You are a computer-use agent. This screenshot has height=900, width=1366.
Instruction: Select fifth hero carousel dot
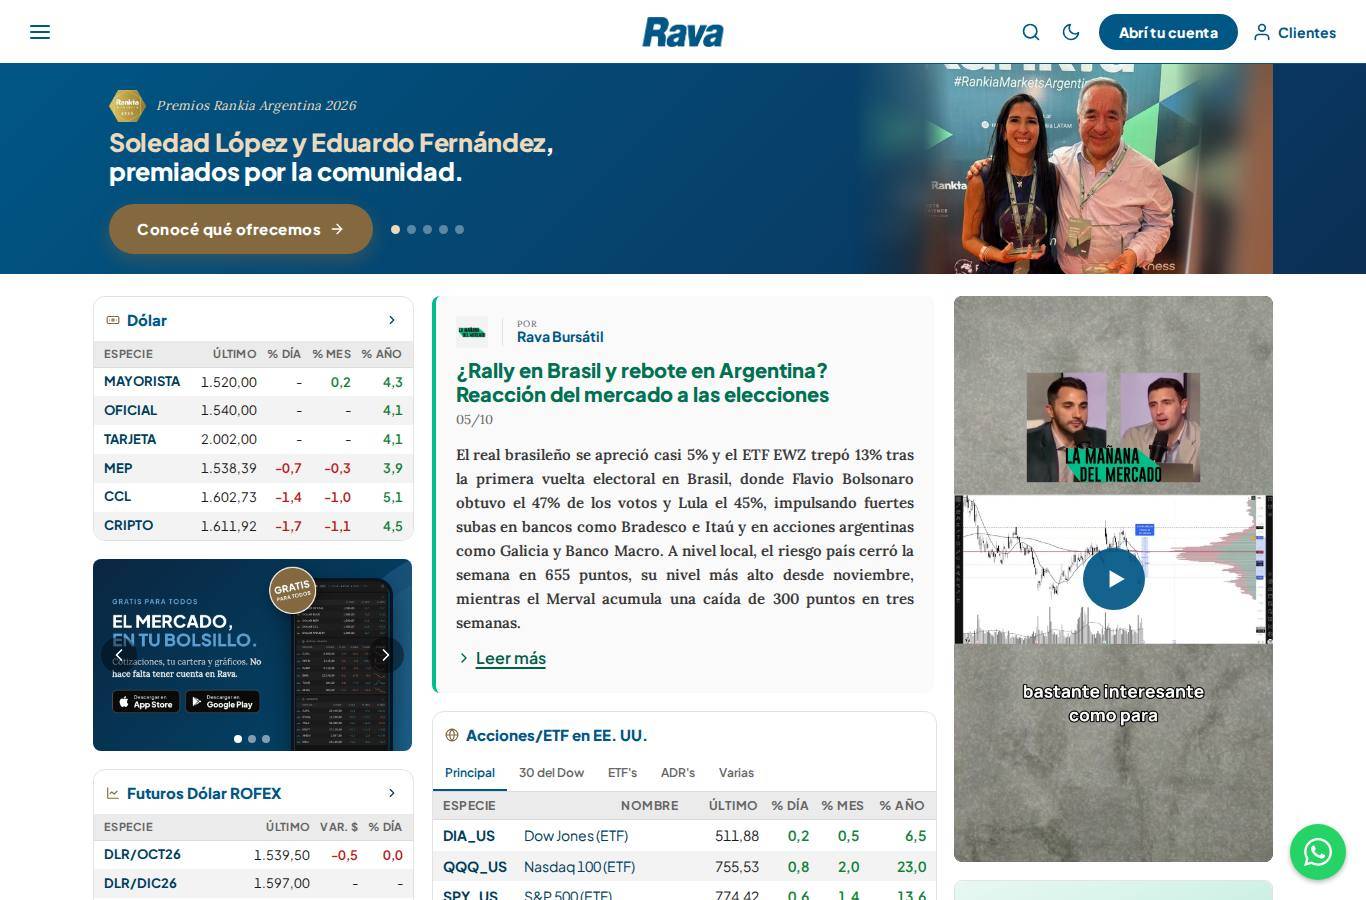tap(459, 229)
